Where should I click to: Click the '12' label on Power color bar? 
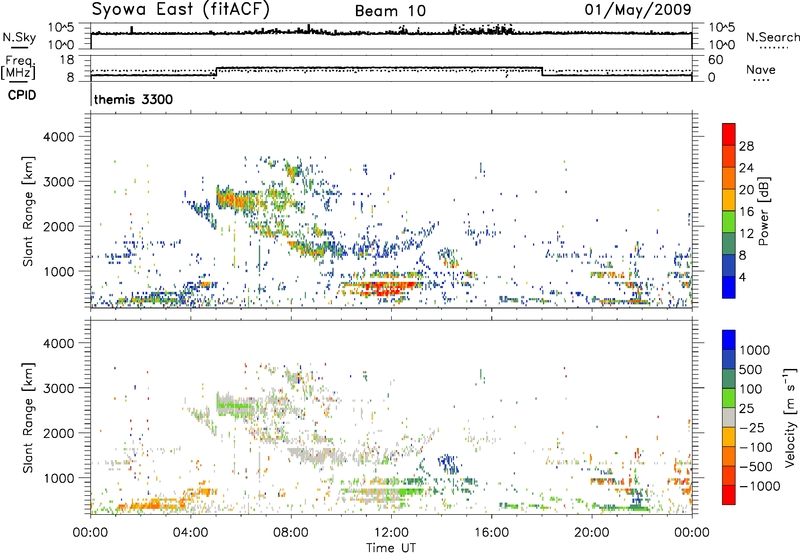[x=746, y=234]
